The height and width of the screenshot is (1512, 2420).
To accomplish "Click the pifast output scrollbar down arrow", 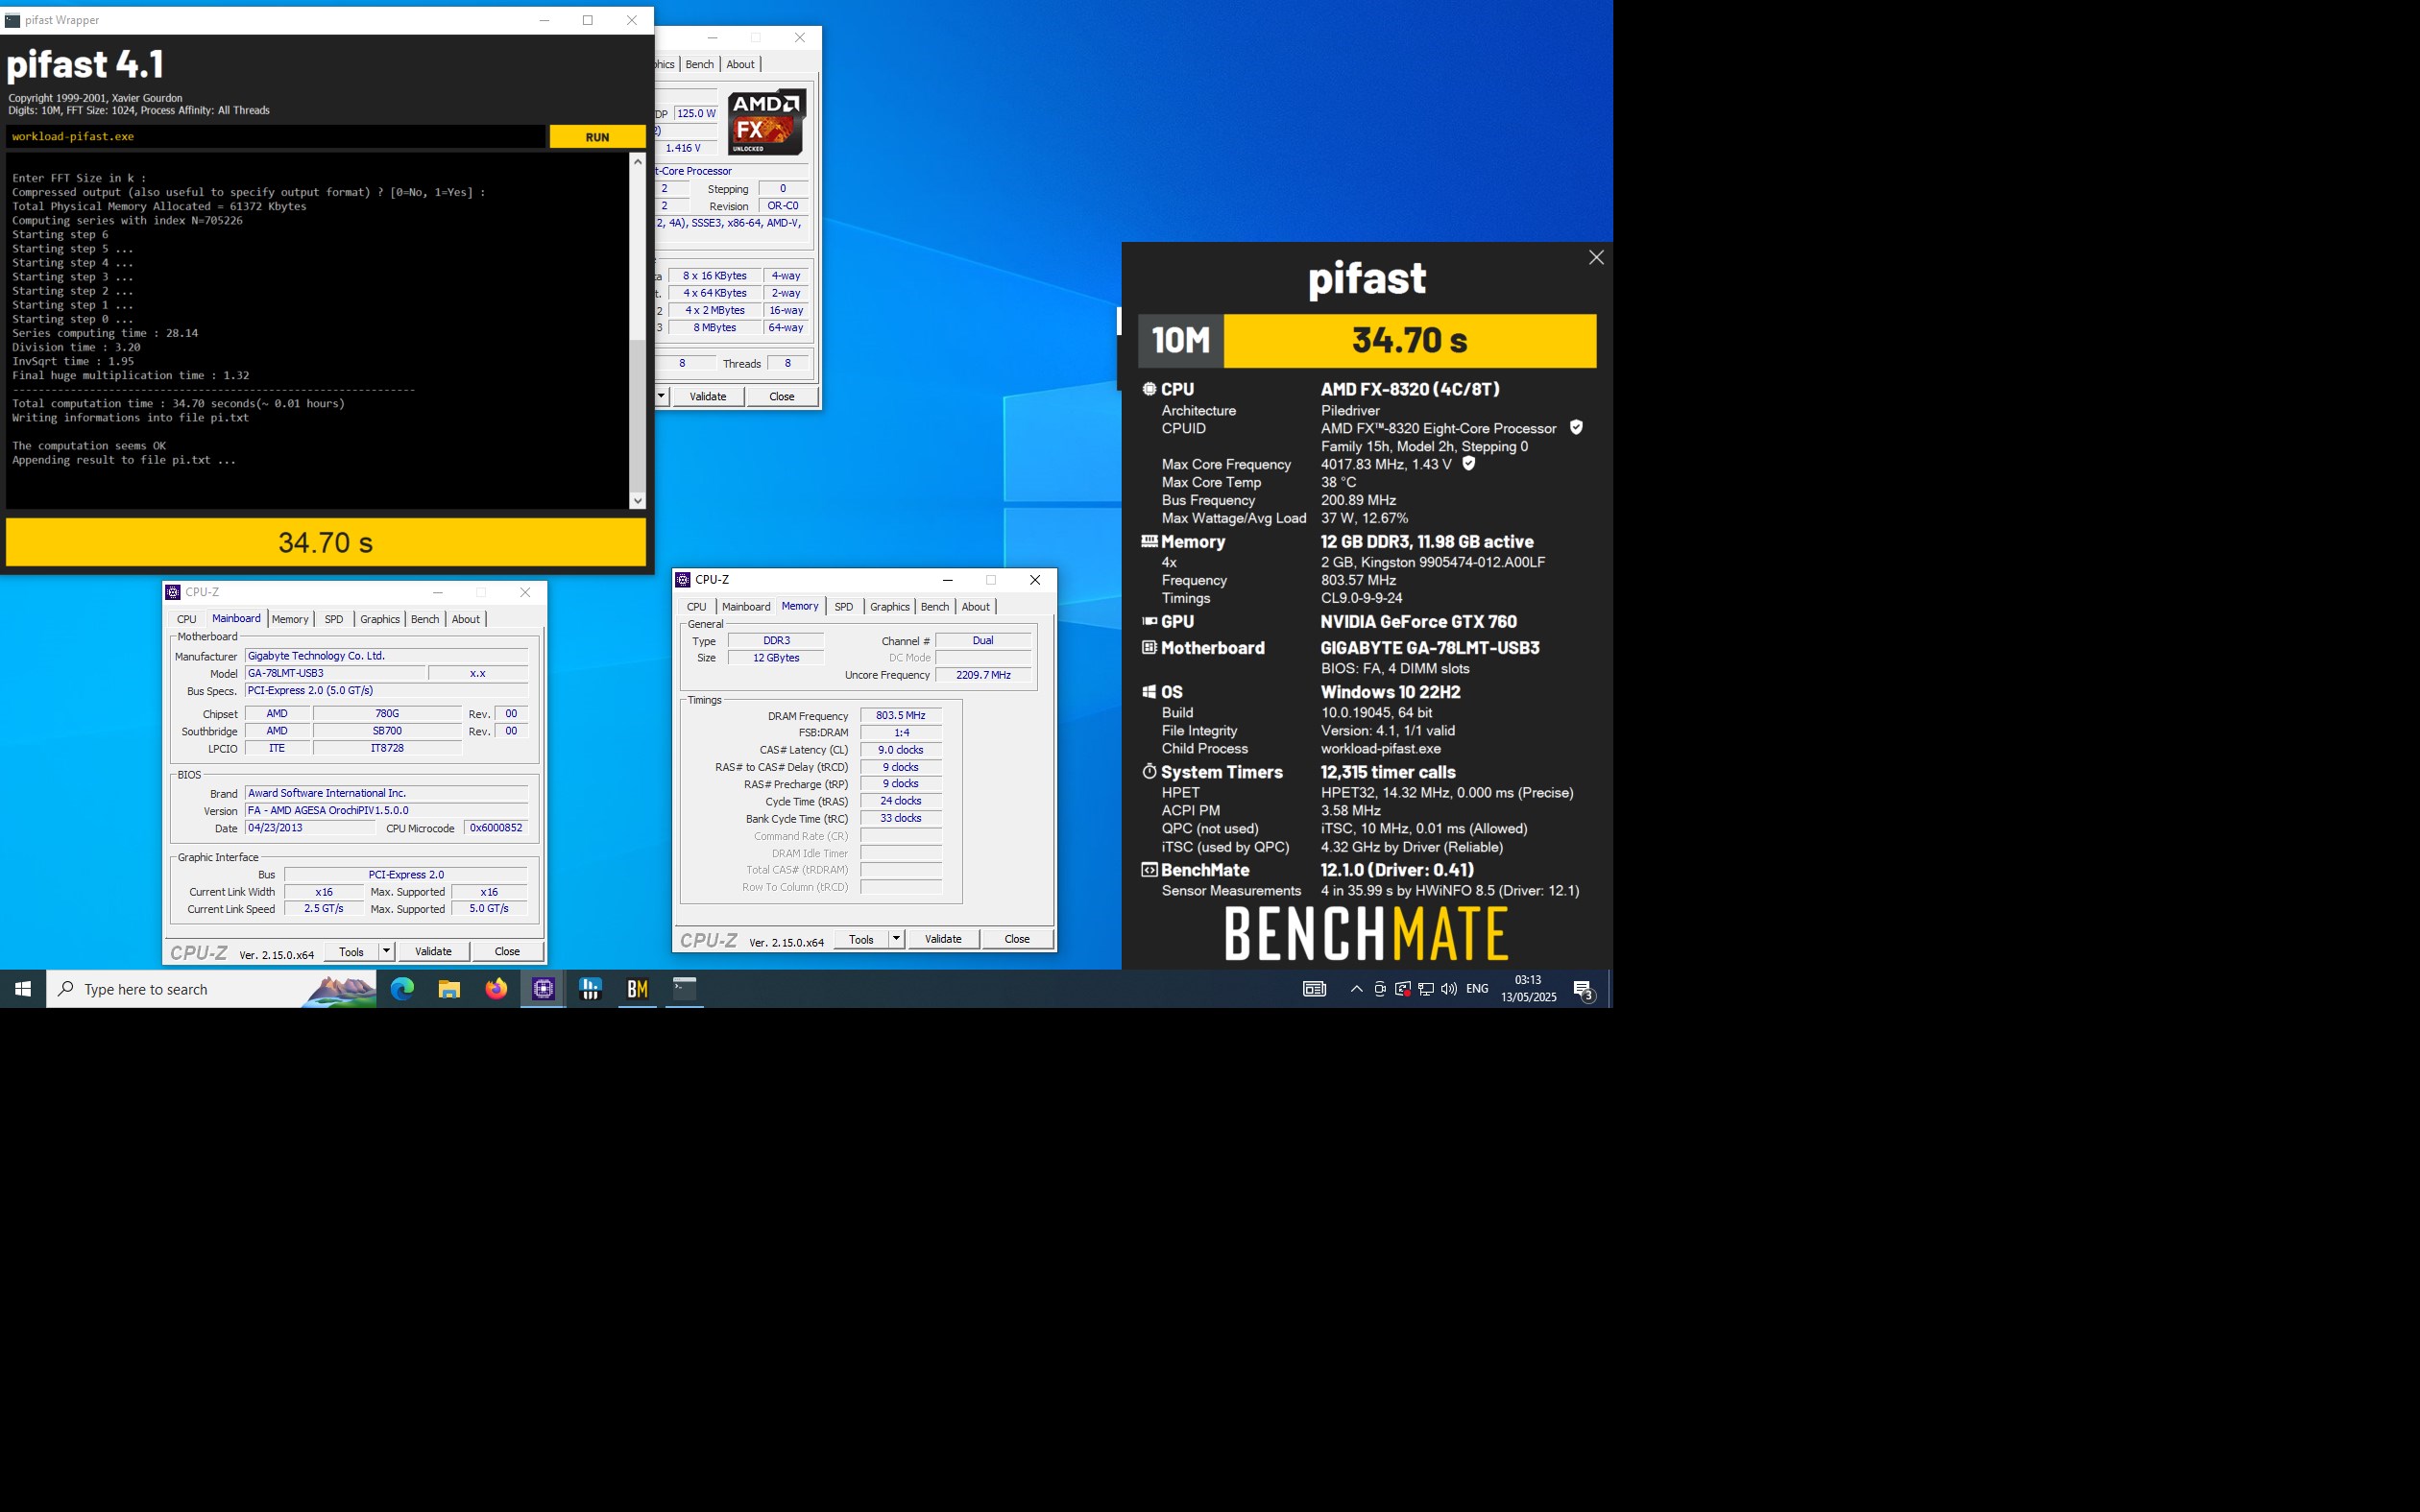I will [x=637, y=501].
